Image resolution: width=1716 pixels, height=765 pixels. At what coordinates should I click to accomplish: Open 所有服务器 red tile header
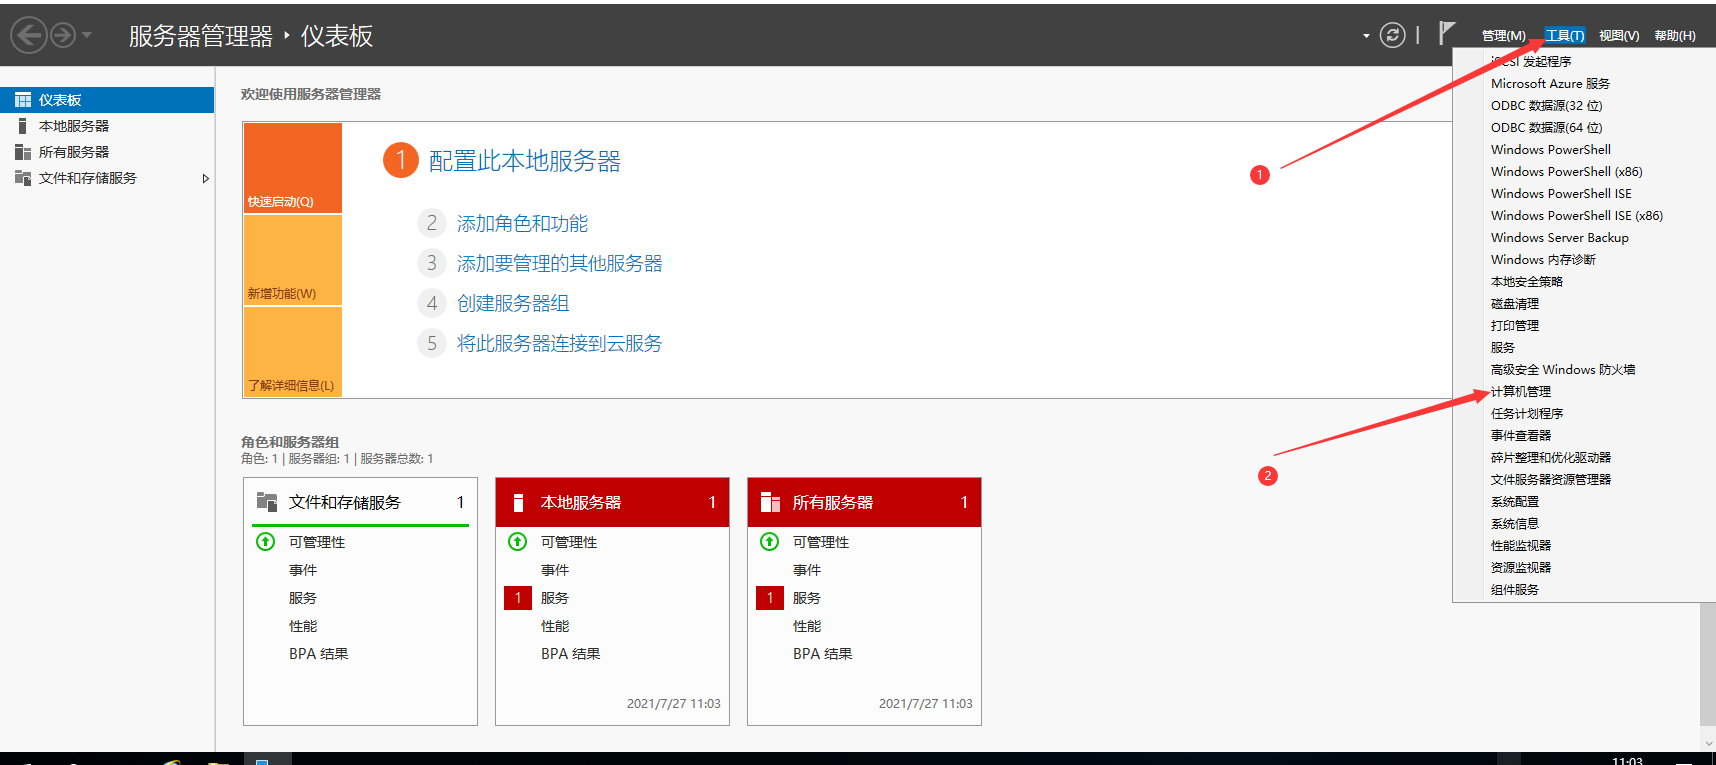coord(865,502)
